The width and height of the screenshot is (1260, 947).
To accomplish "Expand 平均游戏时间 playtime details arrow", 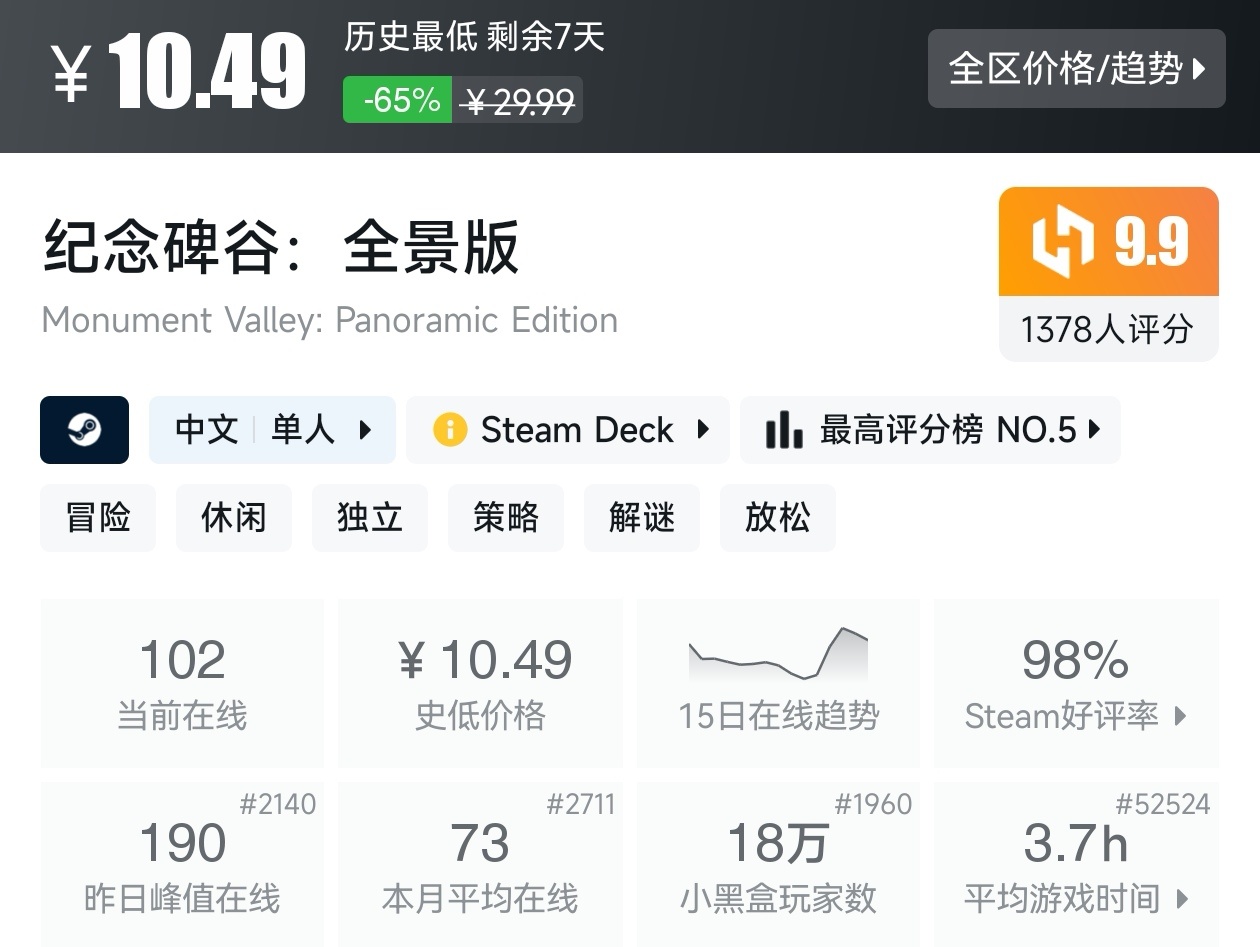I will coord(1183,898).
